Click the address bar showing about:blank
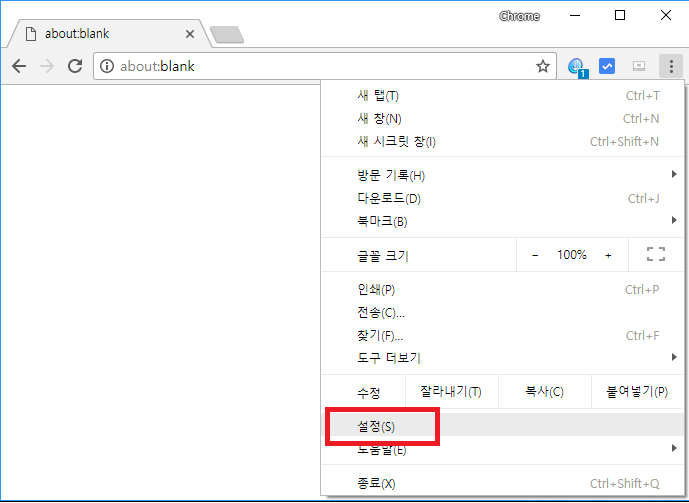Viewport: 689px width, 503px height. [325, 66]
